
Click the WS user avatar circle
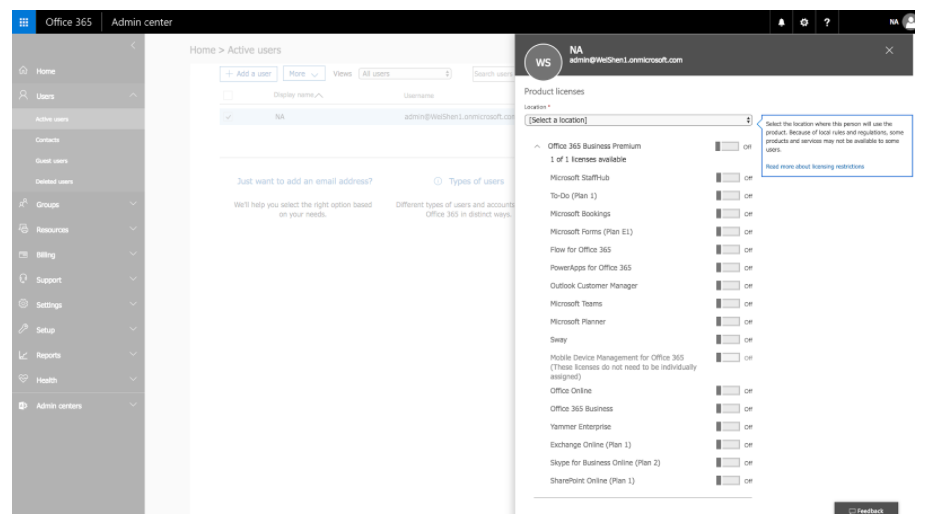tap(543, 62)
